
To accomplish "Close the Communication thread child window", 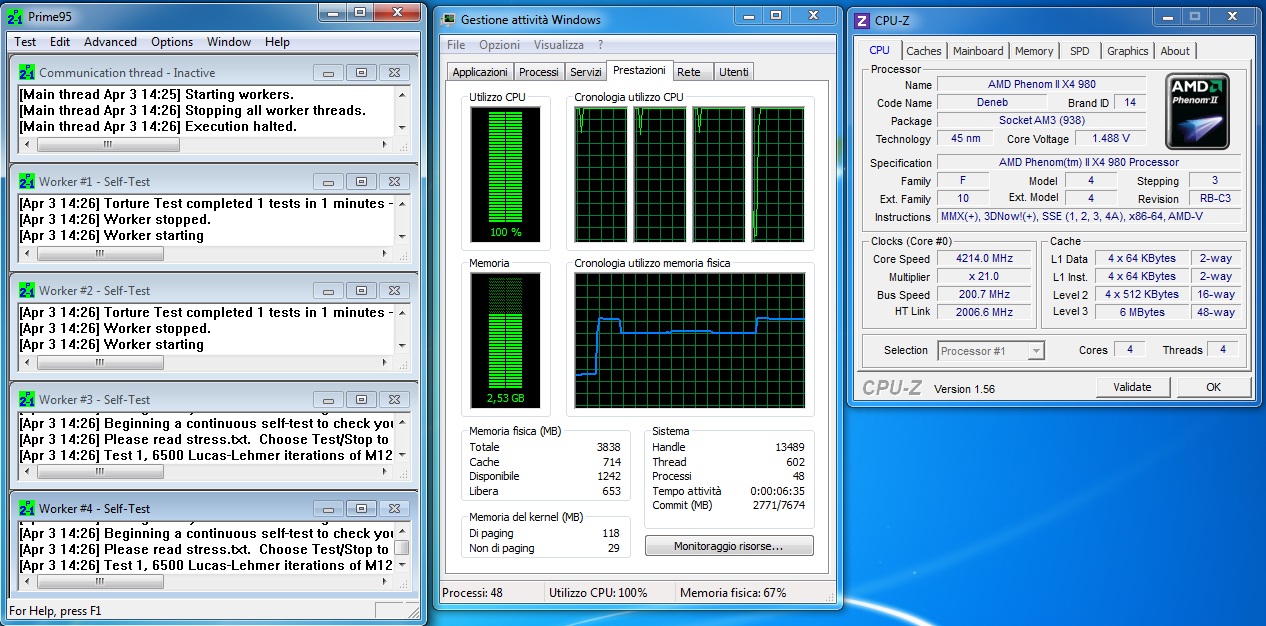I will click(395, 72).
